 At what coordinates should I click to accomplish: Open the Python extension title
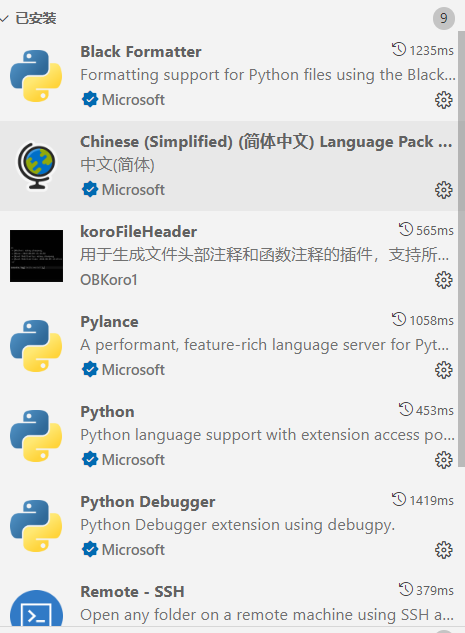[x=107, y=412]
